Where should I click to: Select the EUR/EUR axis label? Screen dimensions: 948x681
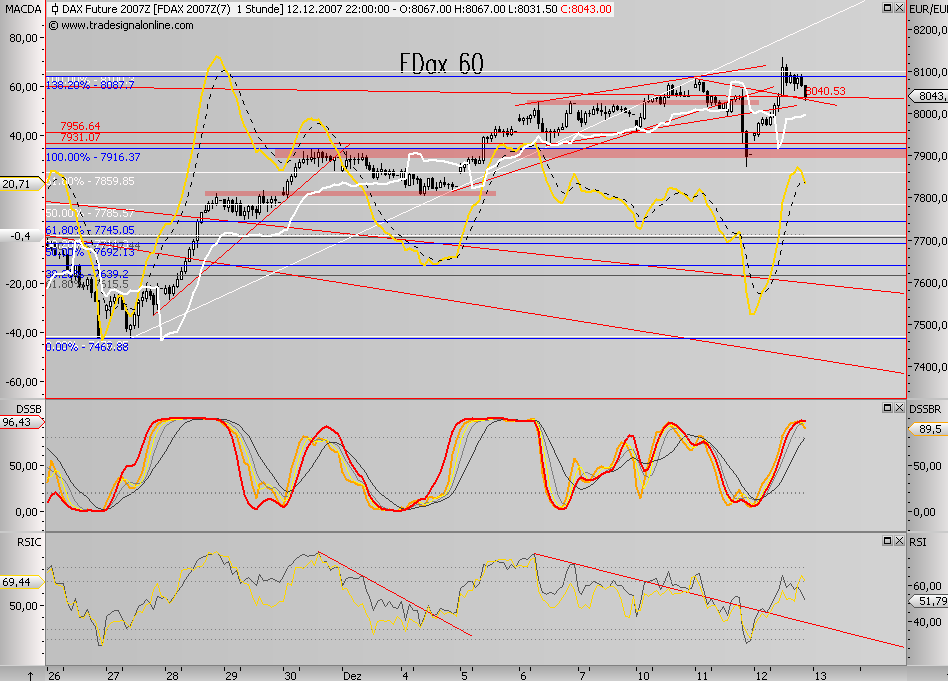(x=928, y=9)
